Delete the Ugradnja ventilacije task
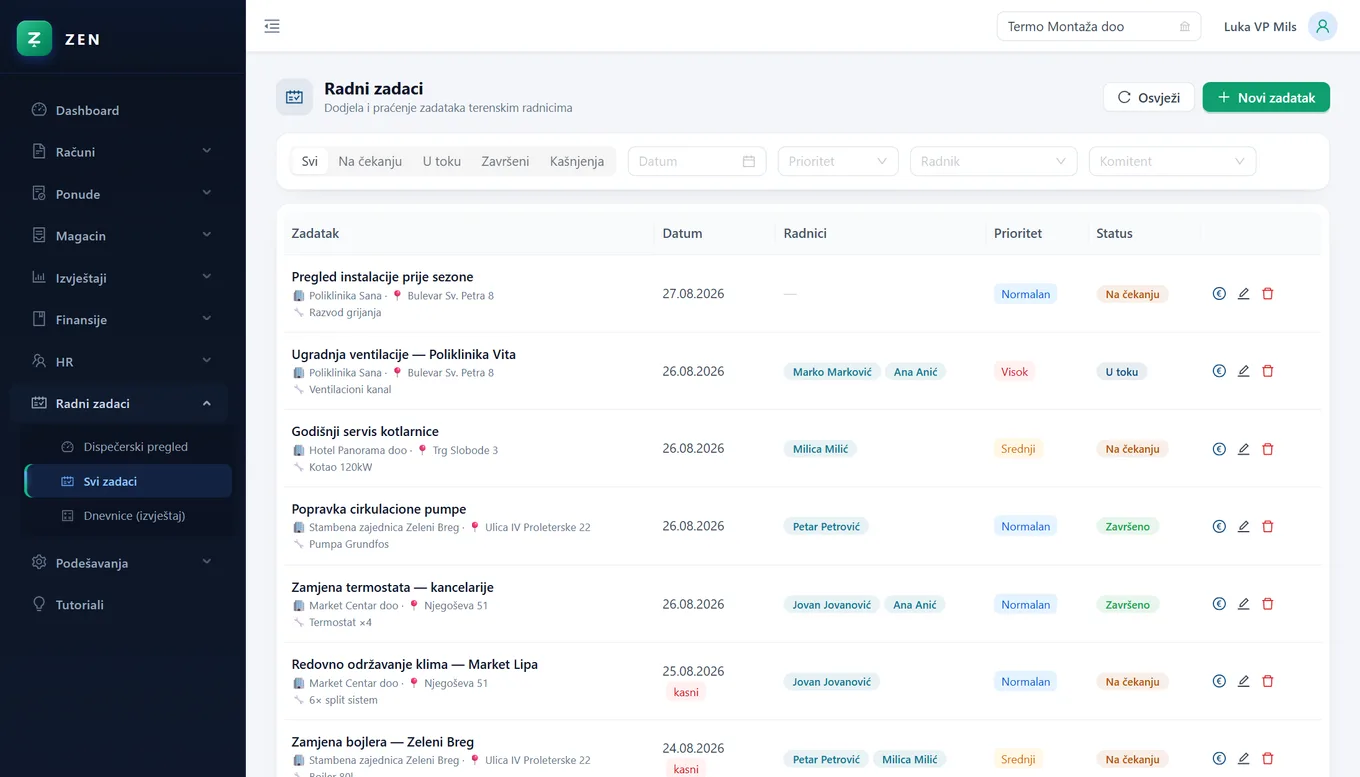 coord(1268,371)
